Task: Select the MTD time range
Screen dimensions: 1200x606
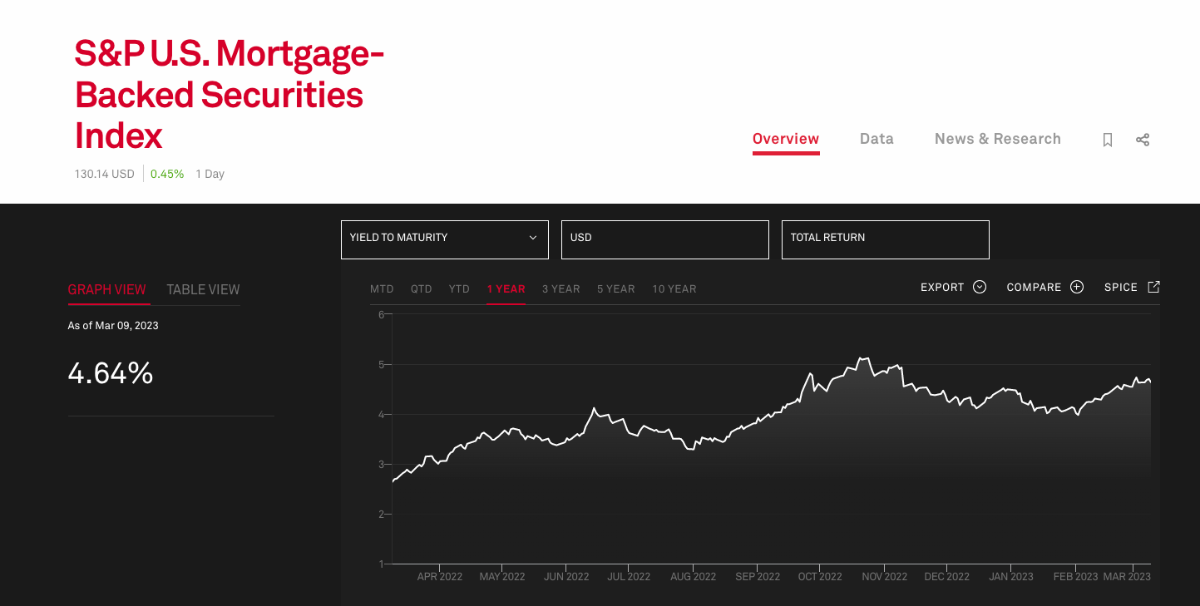Action: [x=382, y=289]
